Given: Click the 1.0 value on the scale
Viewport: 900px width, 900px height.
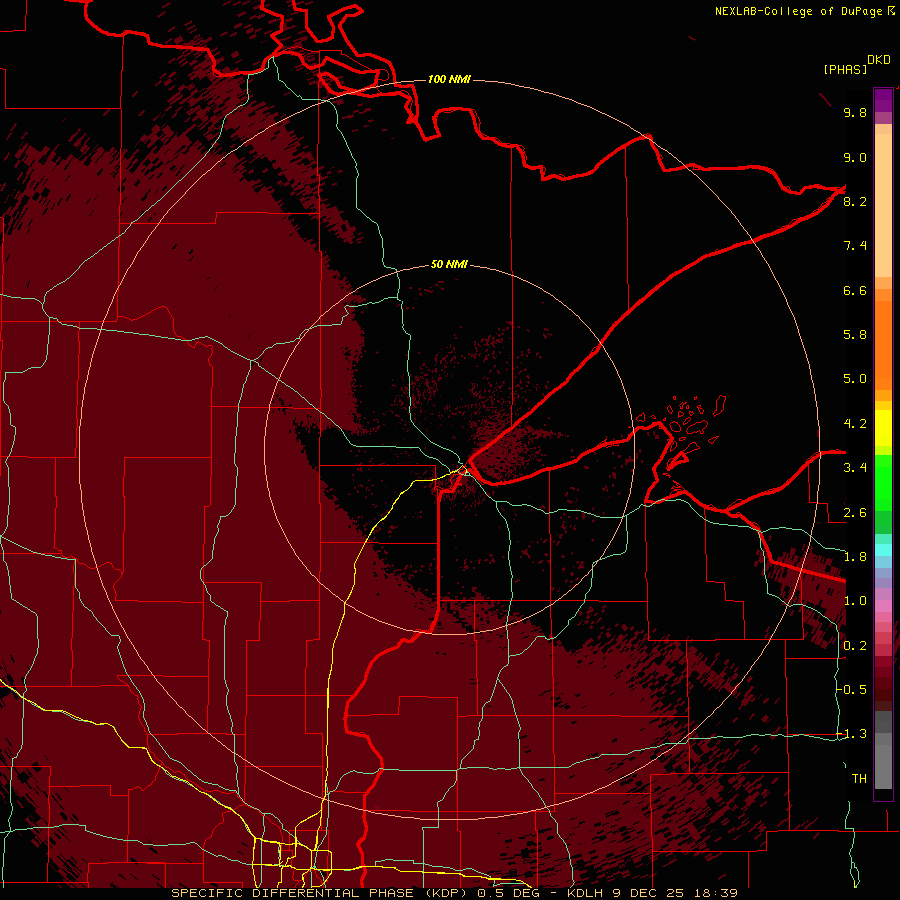Looking at the screenshot, I should tap(855, 601).
